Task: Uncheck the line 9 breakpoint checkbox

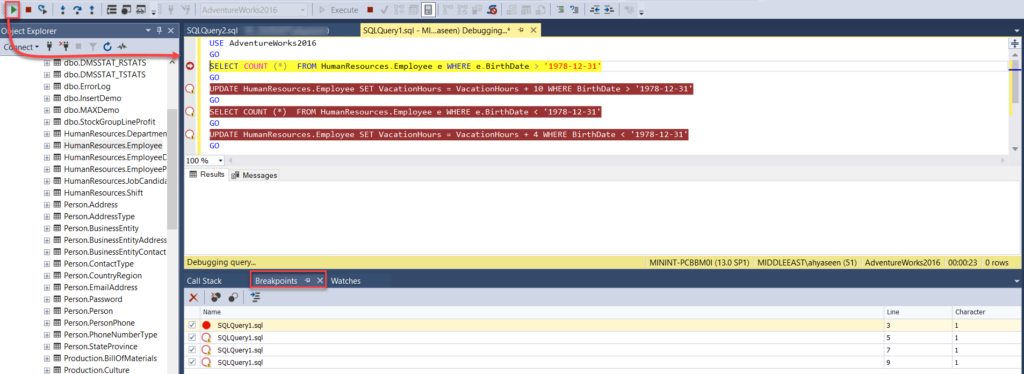Action: click(x=191, y=362)
